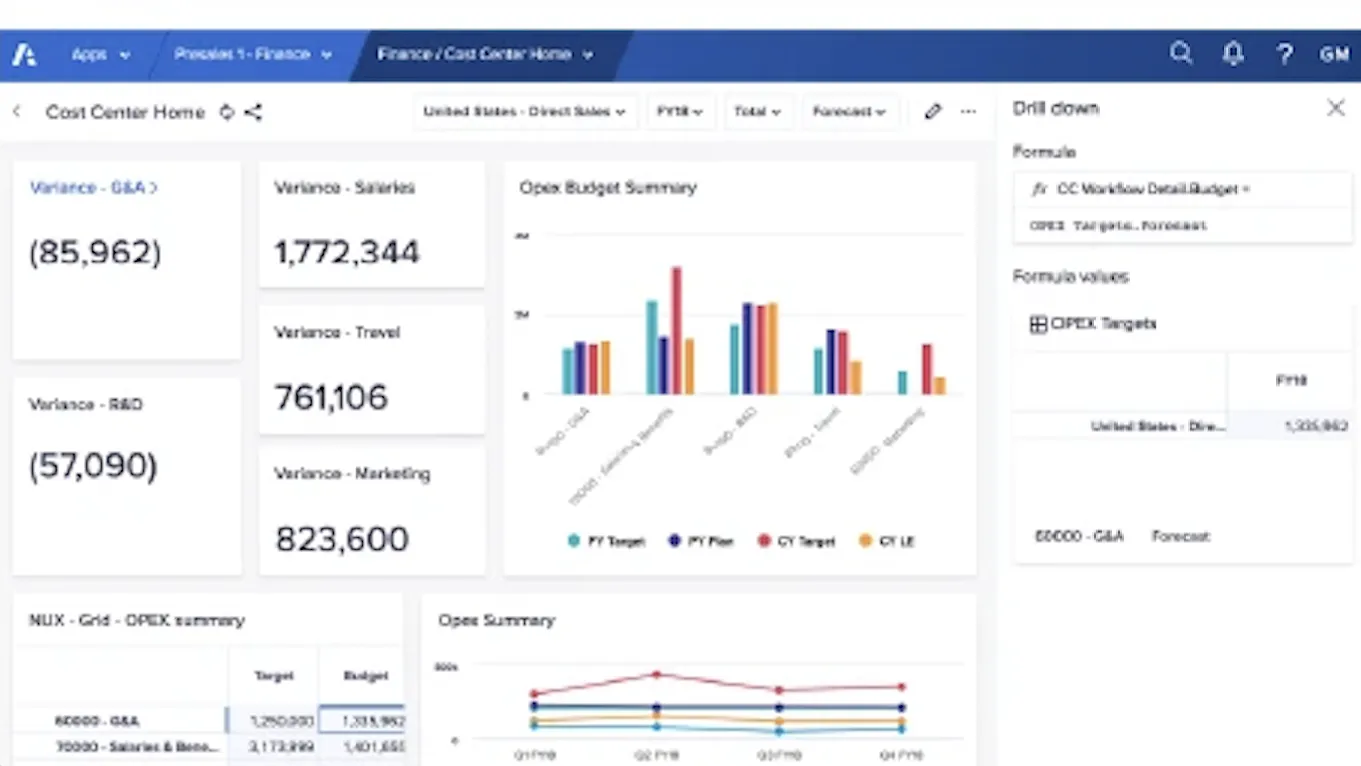
Task: Click the Anaplan logo in the top bar
Action: 23,54
